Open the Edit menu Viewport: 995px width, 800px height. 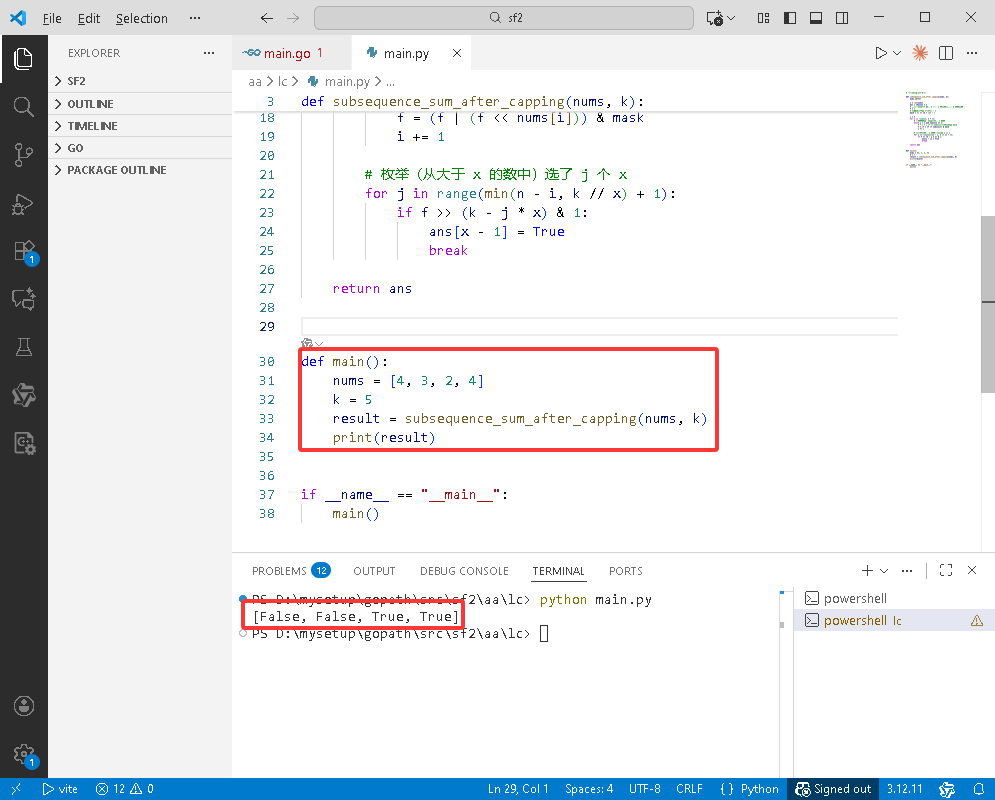89,18
